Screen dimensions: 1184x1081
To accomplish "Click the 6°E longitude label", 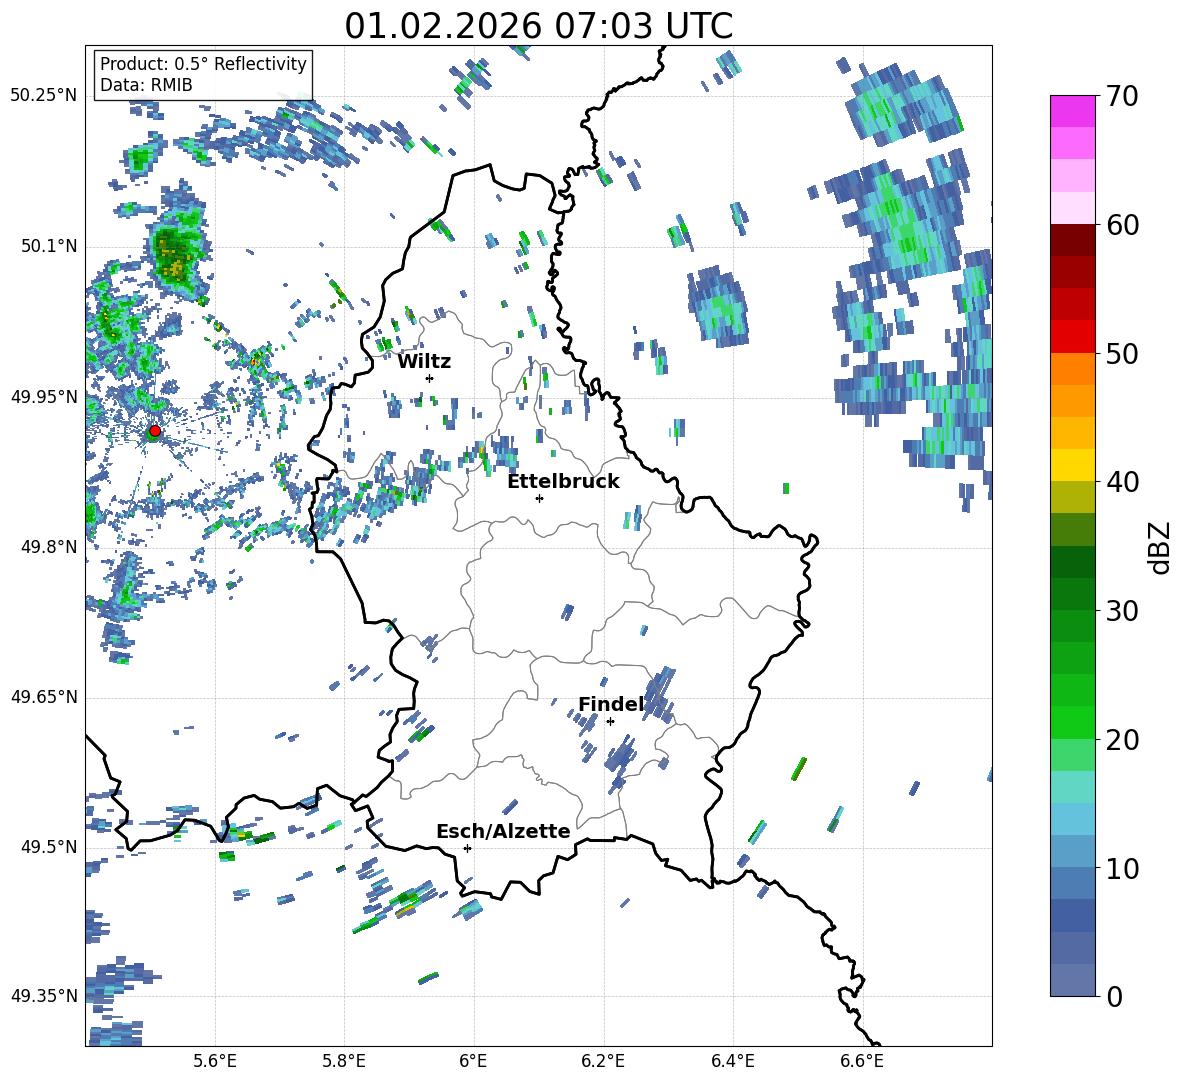I will pos(473,1061).
